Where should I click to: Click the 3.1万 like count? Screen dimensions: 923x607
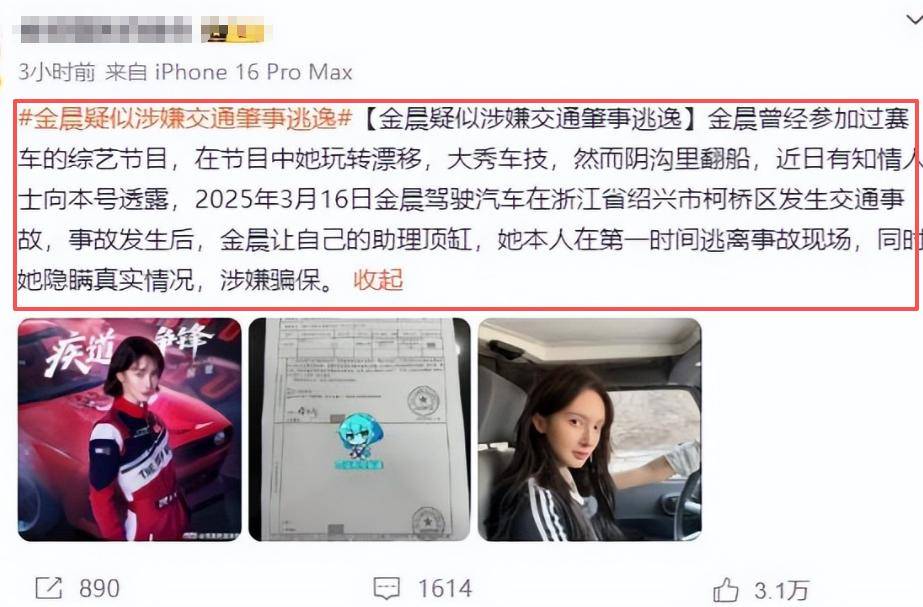pyautogui.click(x=781, y=589)
